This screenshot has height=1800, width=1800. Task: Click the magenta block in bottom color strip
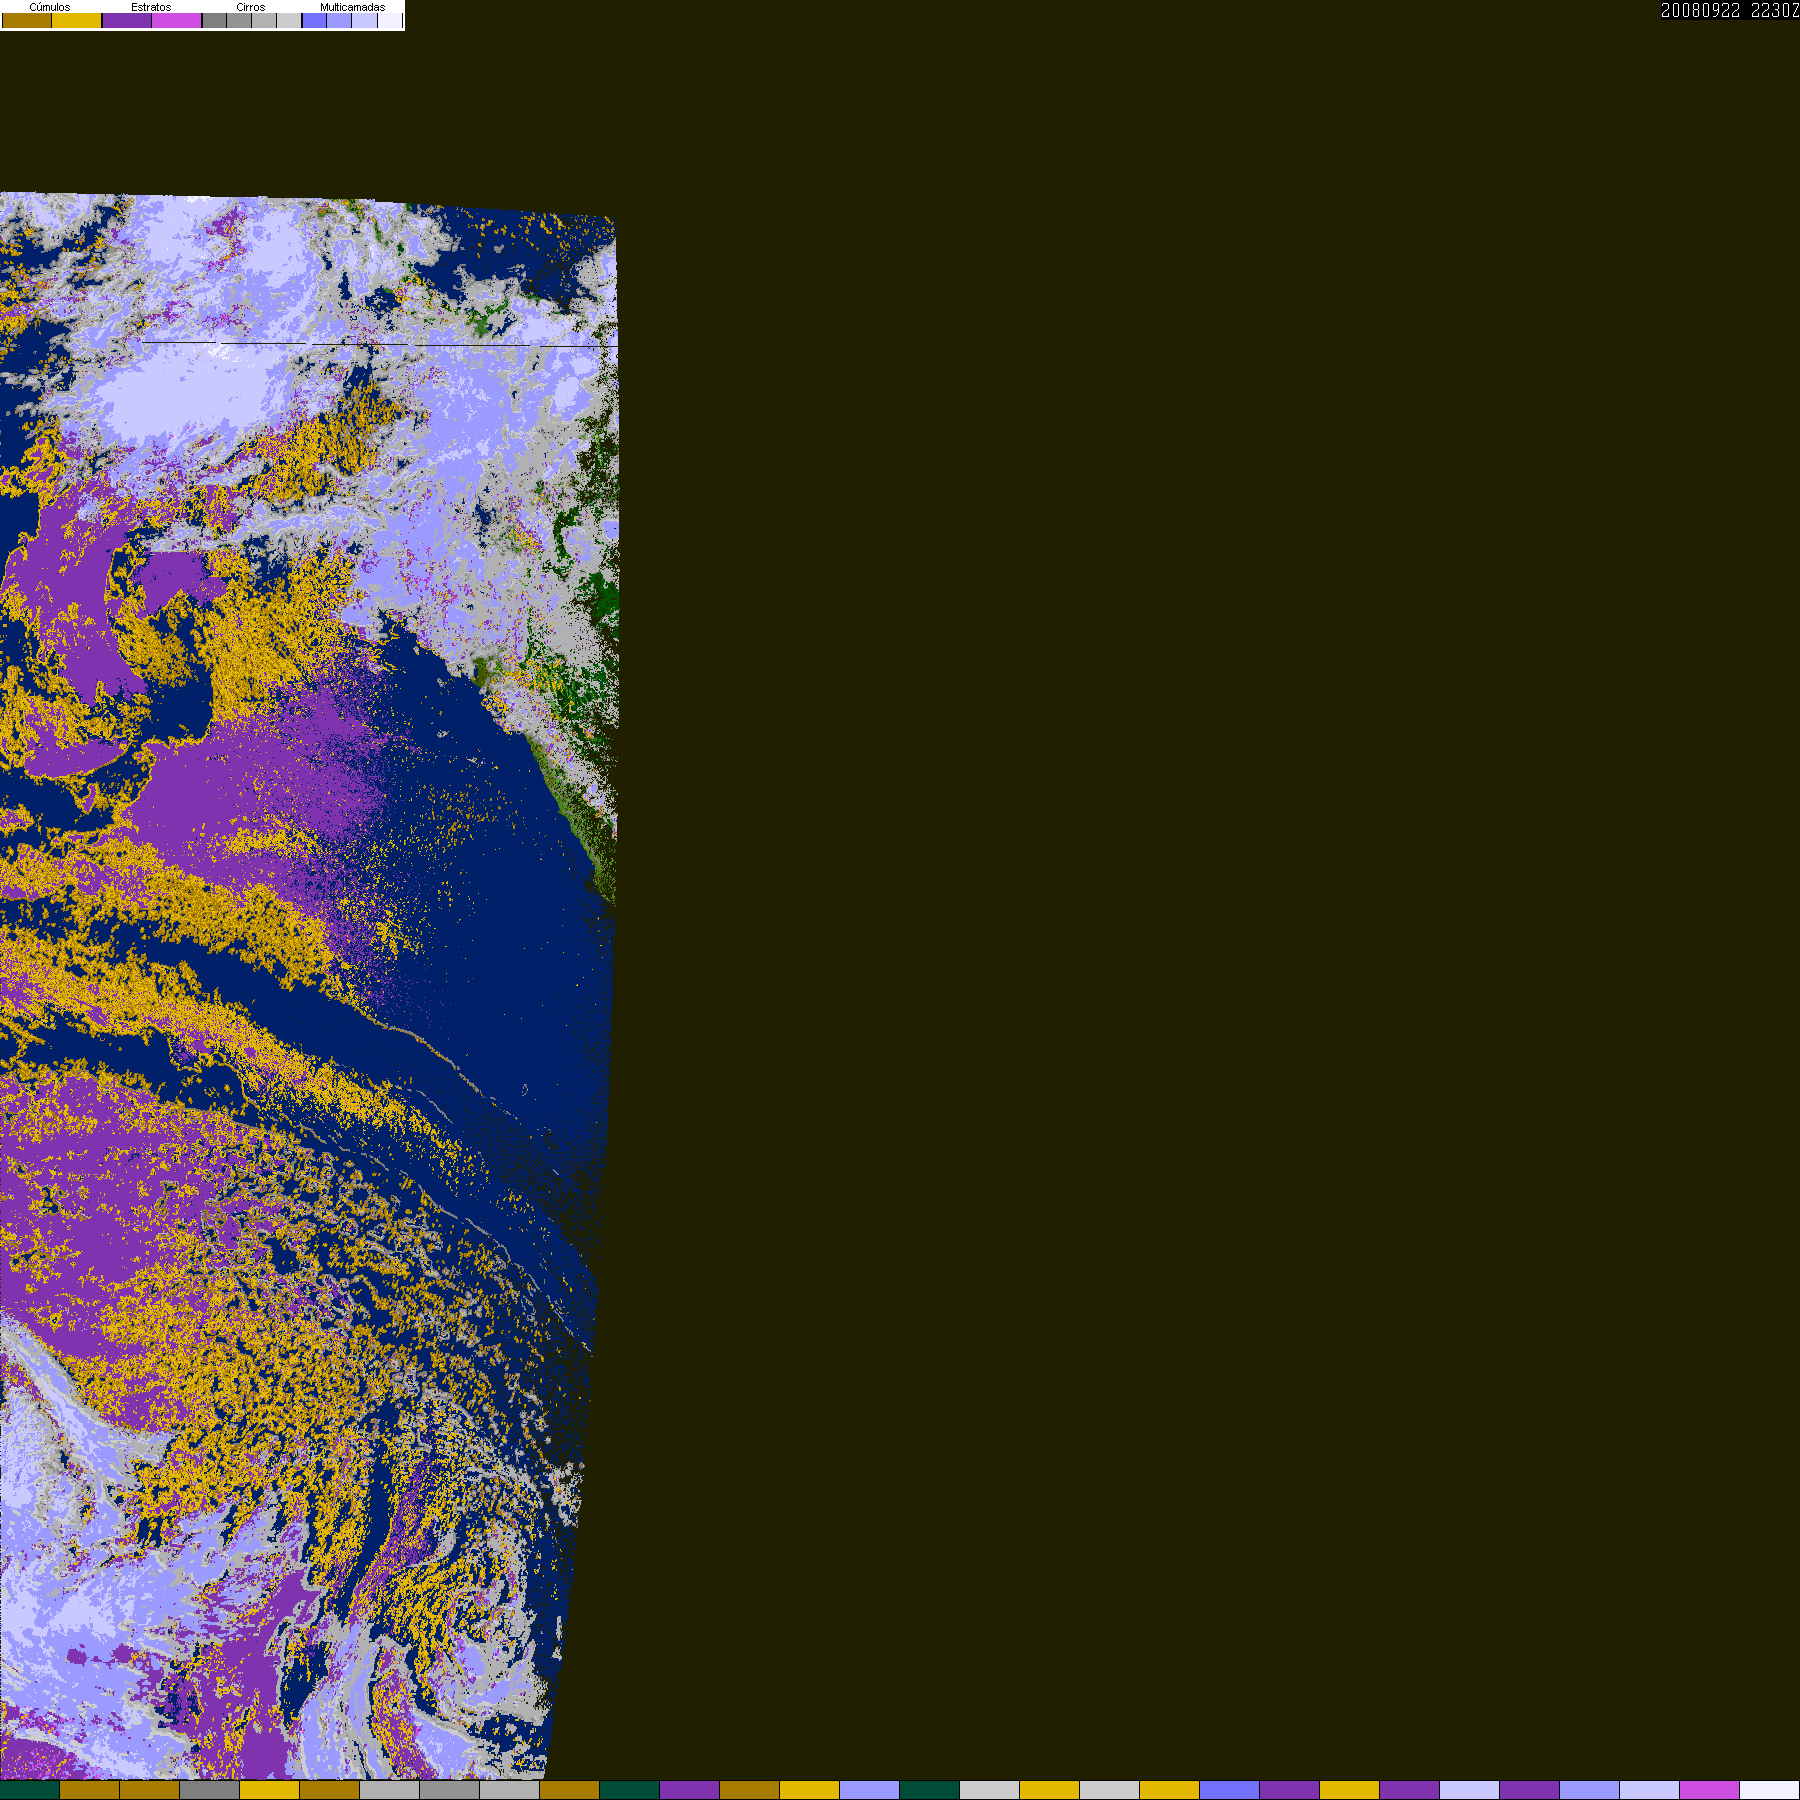1709,1790
